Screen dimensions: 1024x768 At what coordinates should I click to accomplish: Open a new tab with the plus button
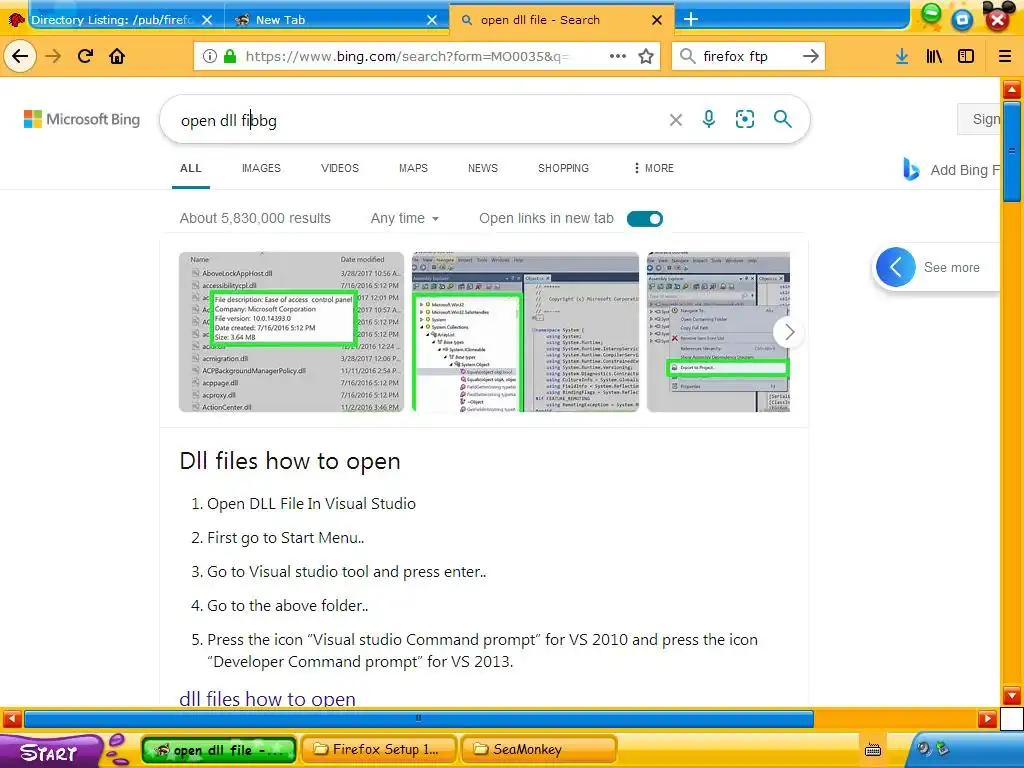click(x=690, y=20)
